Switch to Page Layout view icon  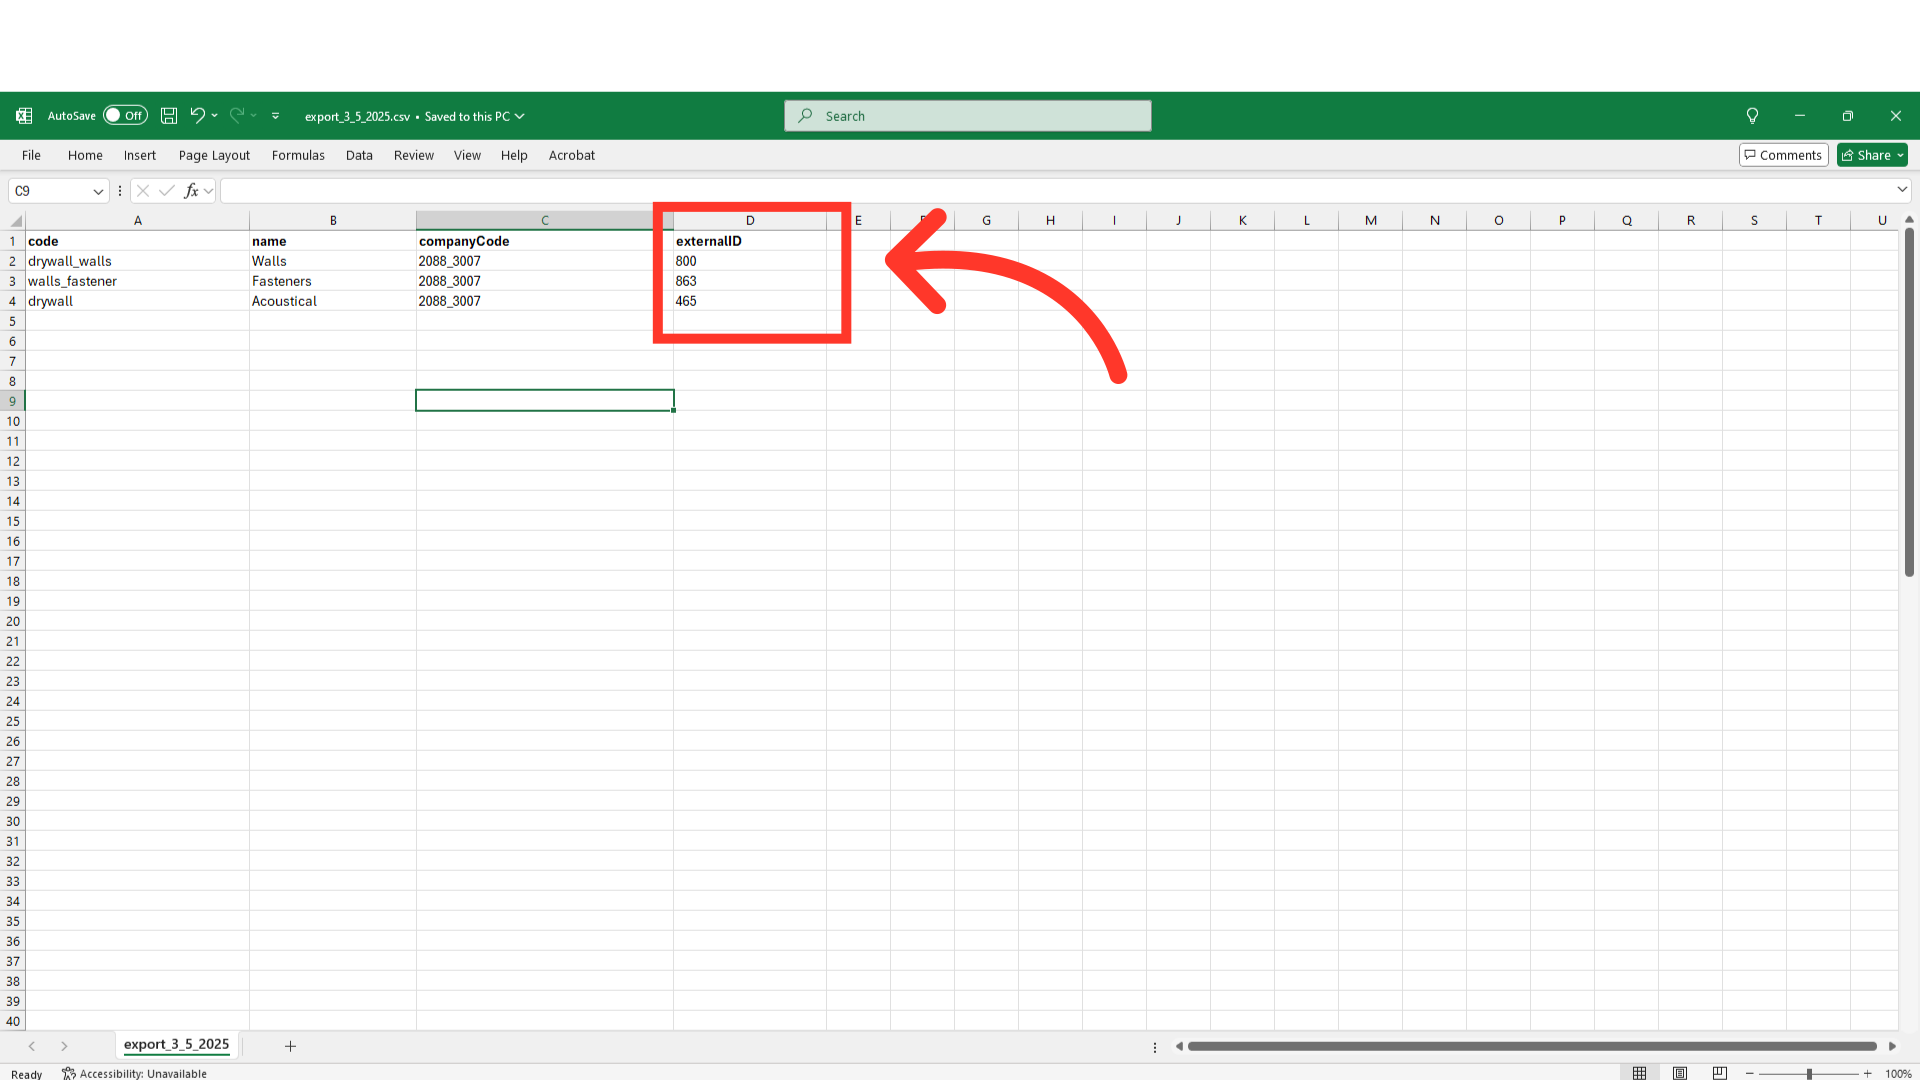pos(1680,1073)
